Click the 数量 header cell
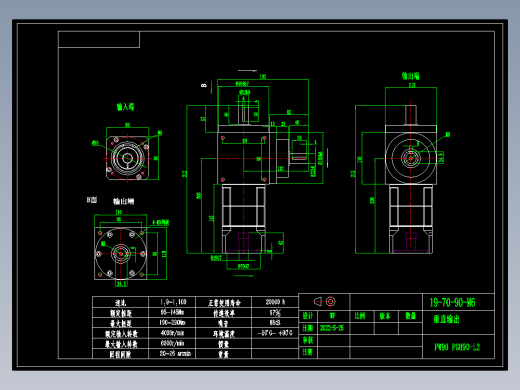This screenshot has width=520, height=390. [x=410, y=316]
